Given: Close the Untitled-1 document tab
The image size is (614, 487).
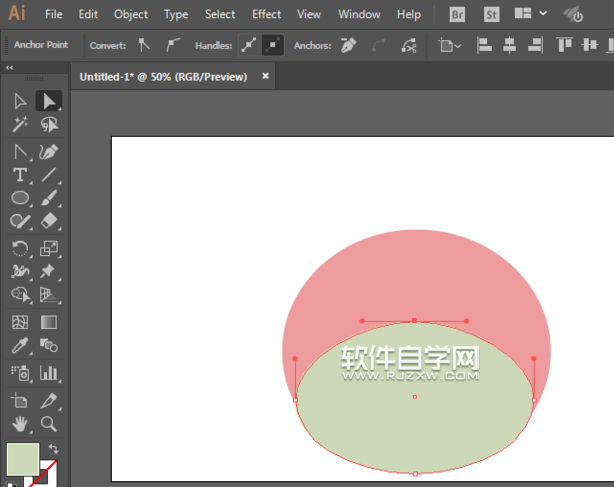Looking at the screenshot, I should [x=265, y=76].
